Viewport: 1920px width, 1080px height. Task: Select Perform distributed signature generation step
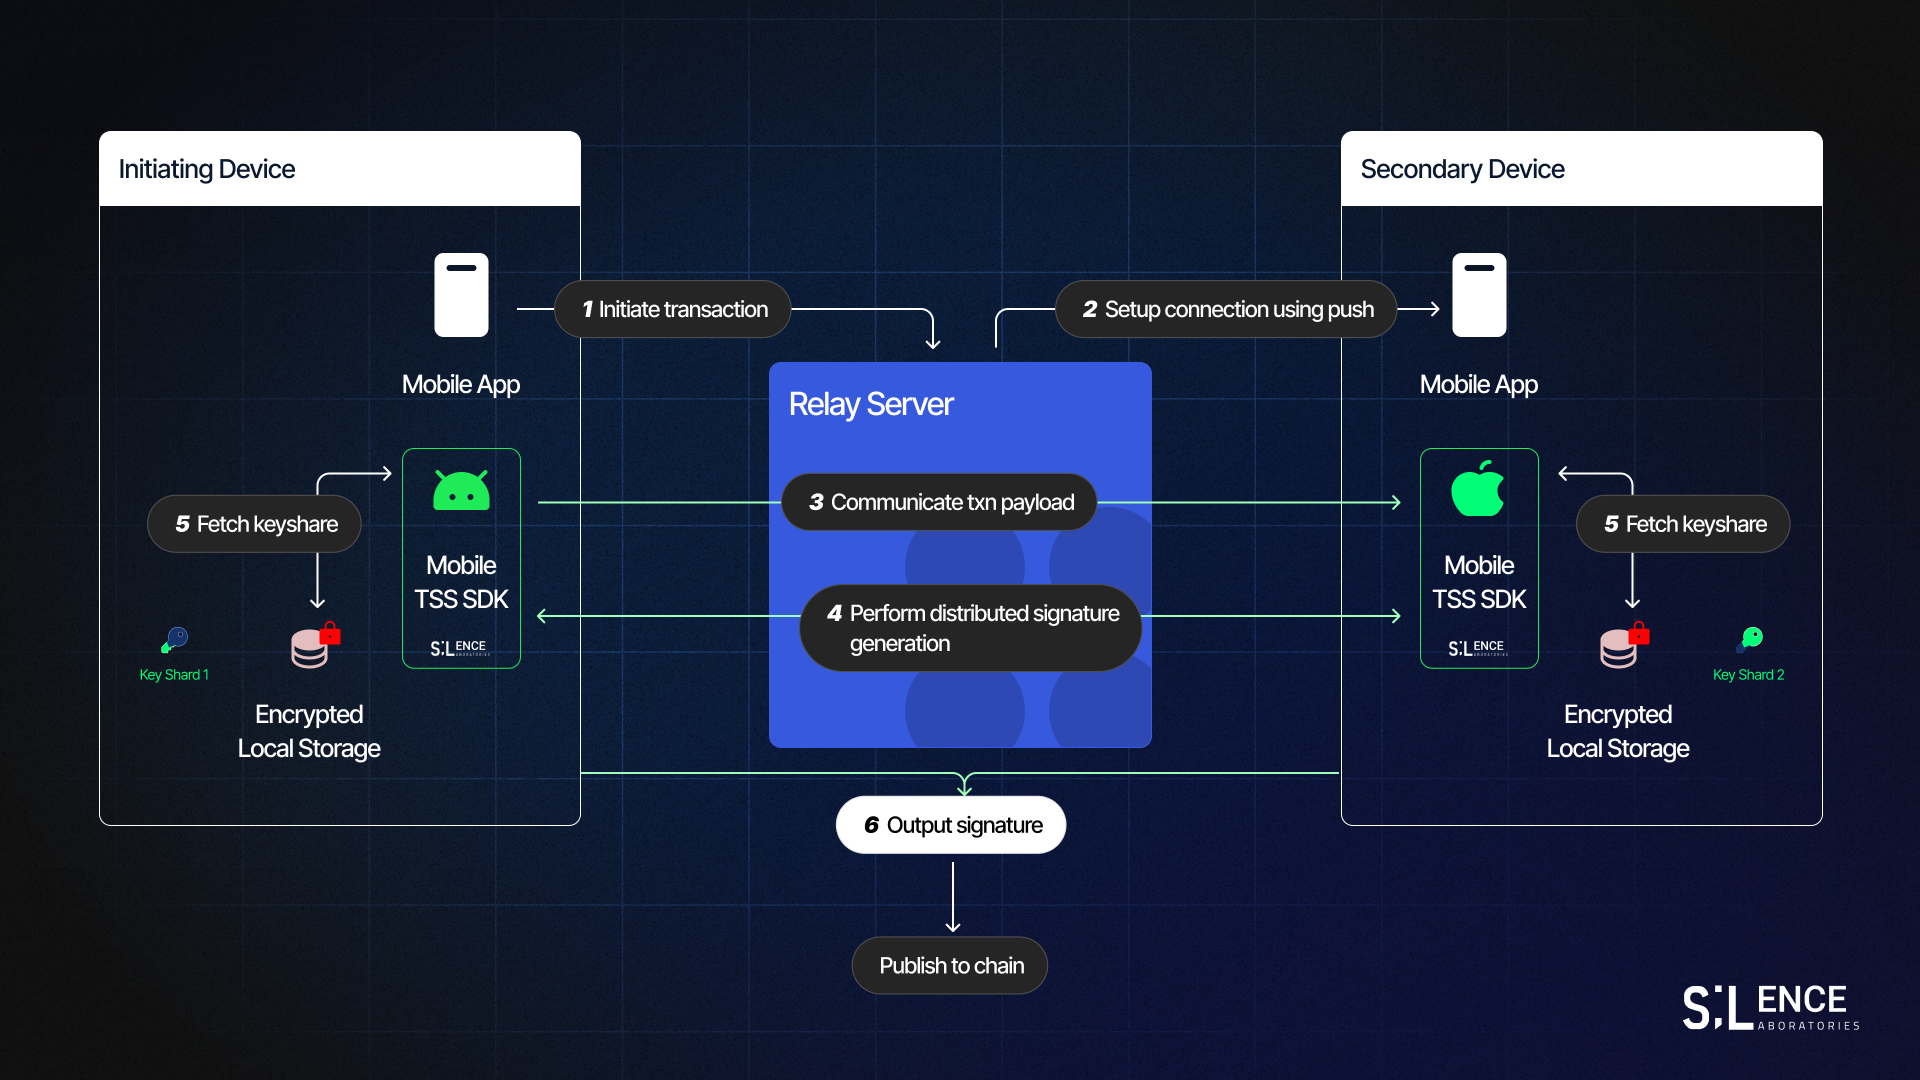pyautogui.click(x=971, y=628)
